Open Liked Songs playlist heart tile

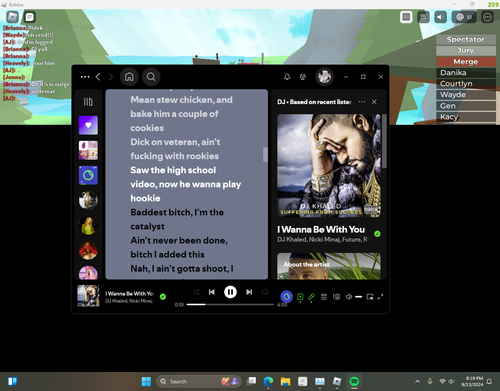[88, 125]
